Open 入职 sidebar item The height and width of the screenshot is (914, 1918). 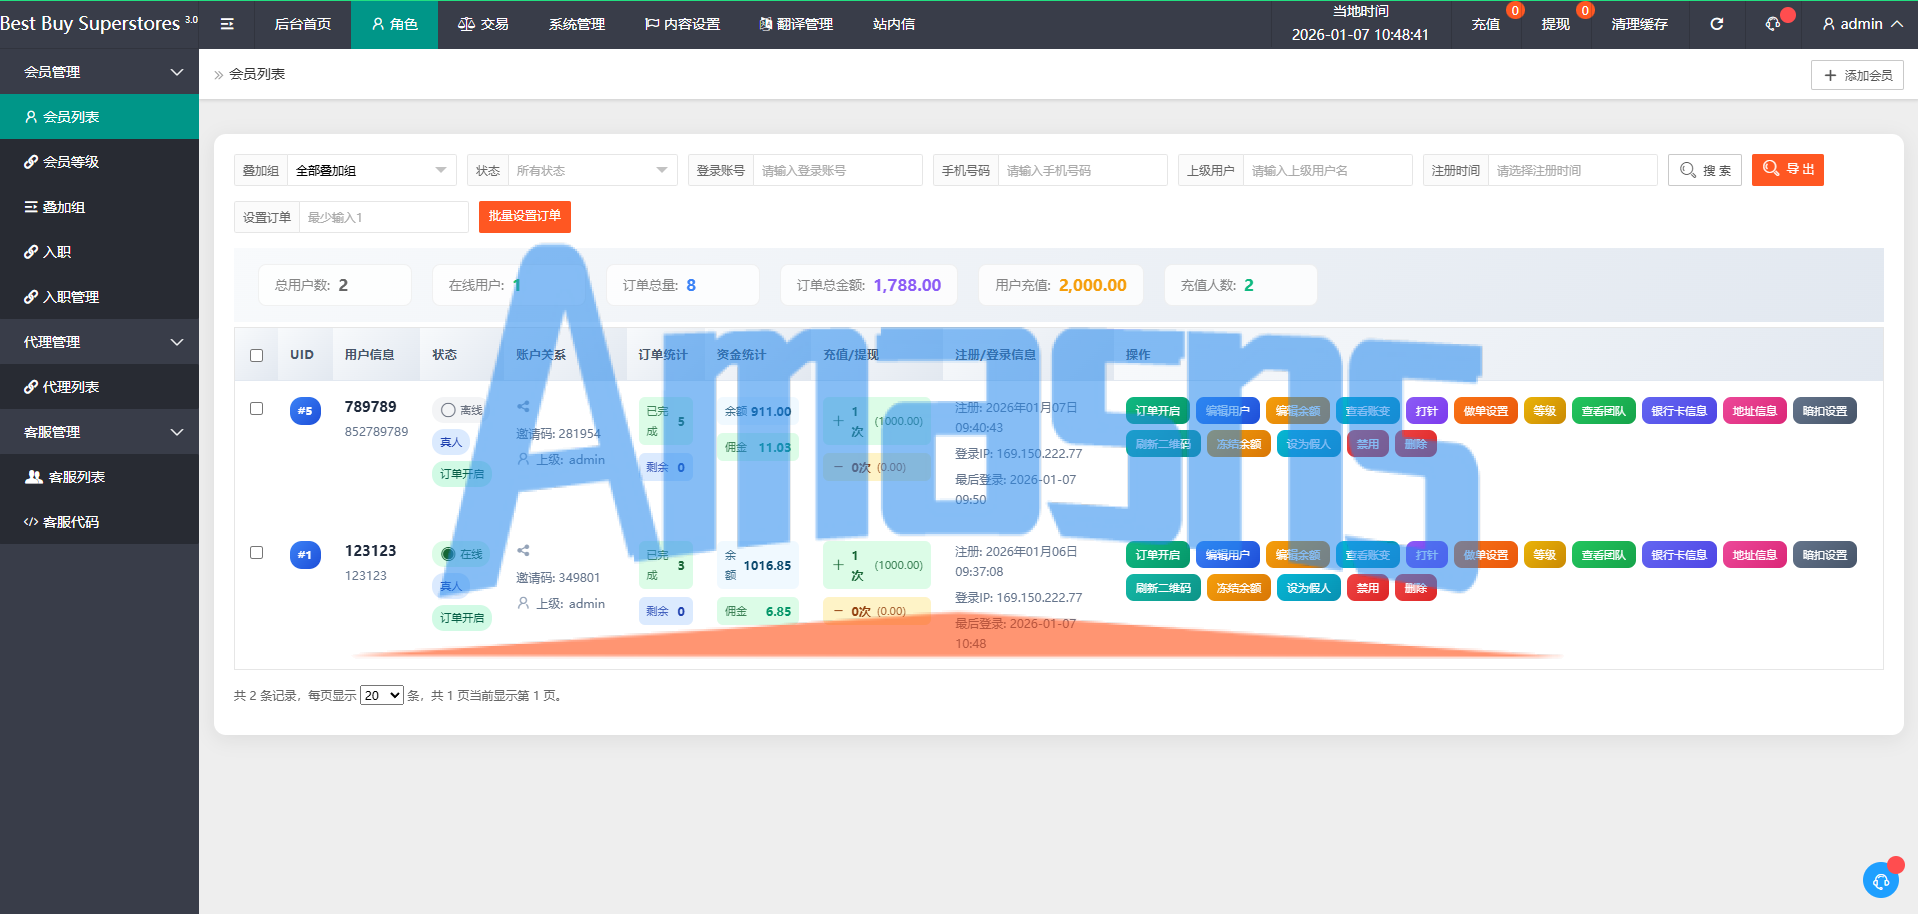tap(99, 252)
